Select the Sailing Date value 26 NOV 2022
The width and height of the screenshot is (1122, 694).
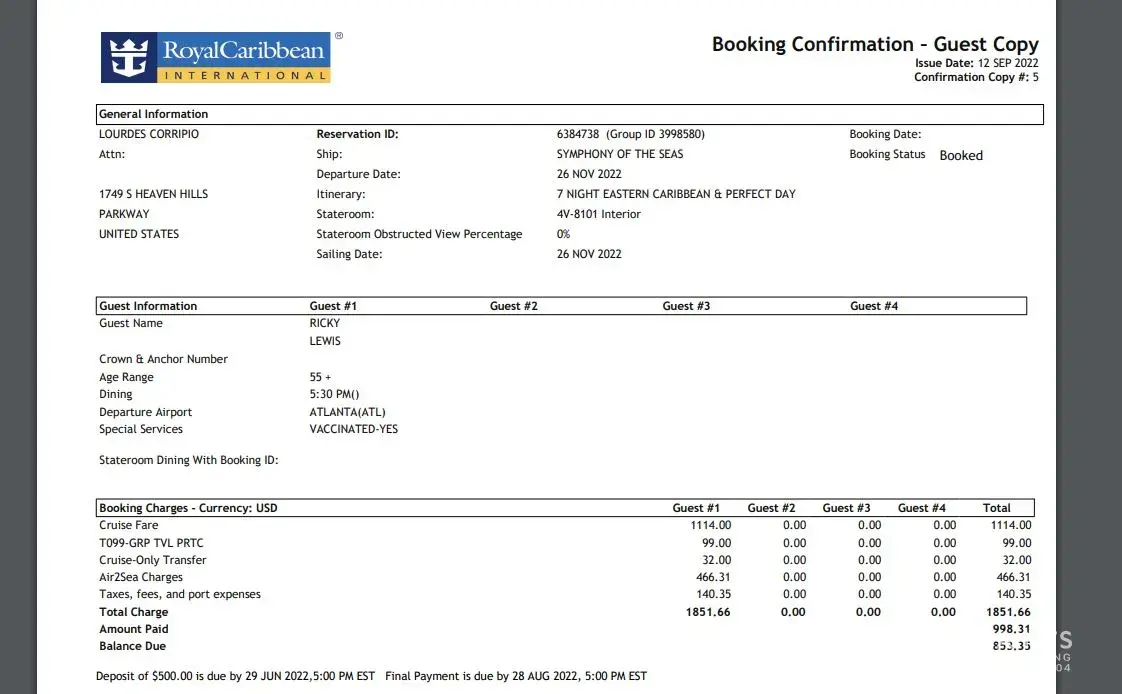[589, 254]
